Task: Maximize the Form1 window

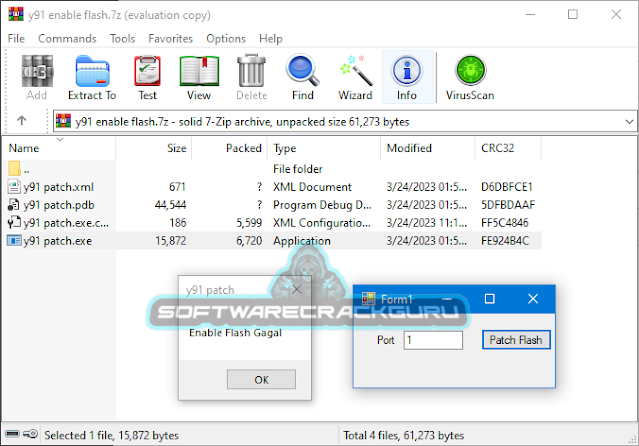Action: [x=490, y=299]
